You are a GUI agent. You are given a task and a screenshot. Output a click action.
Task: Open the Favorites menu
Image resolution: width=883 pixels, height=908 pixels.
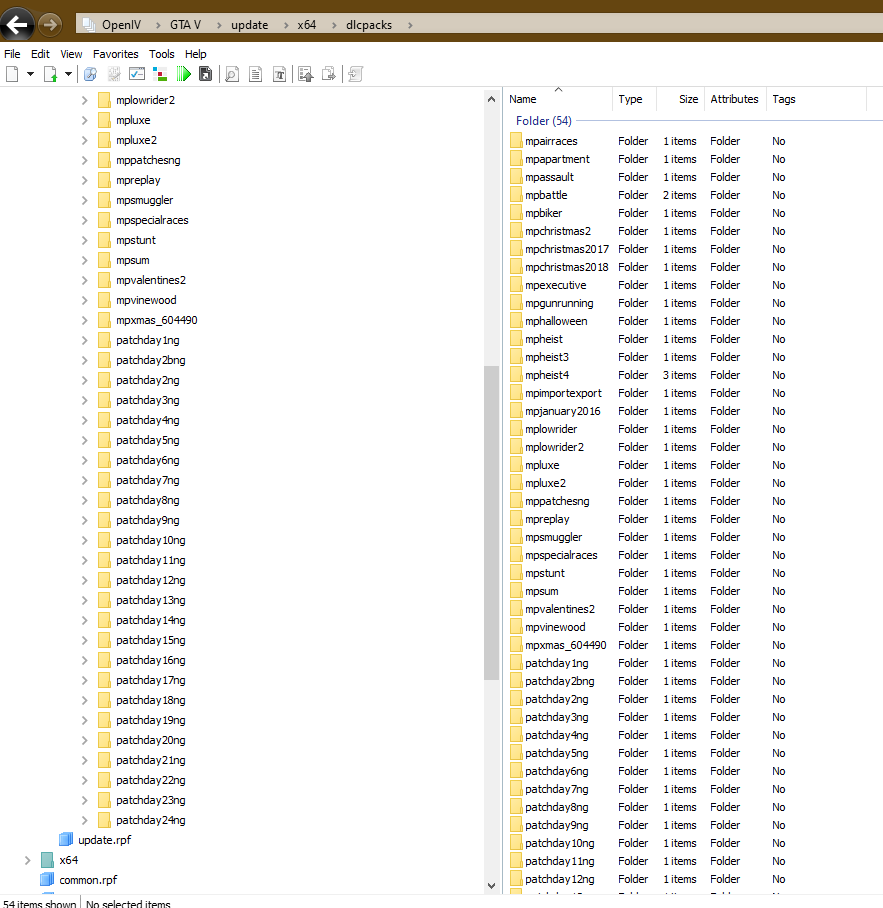[x=116, y=54]
